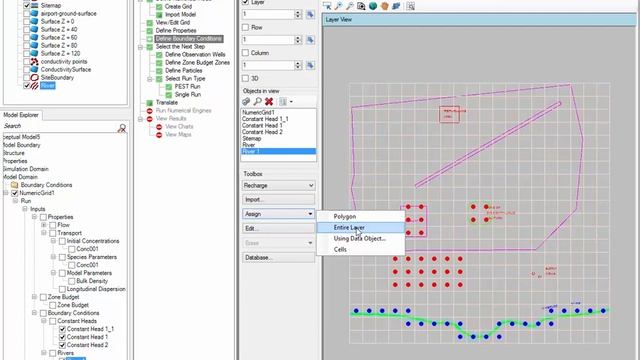
Task: Click the zoom in magnifier tool
Action: point(338,6)
